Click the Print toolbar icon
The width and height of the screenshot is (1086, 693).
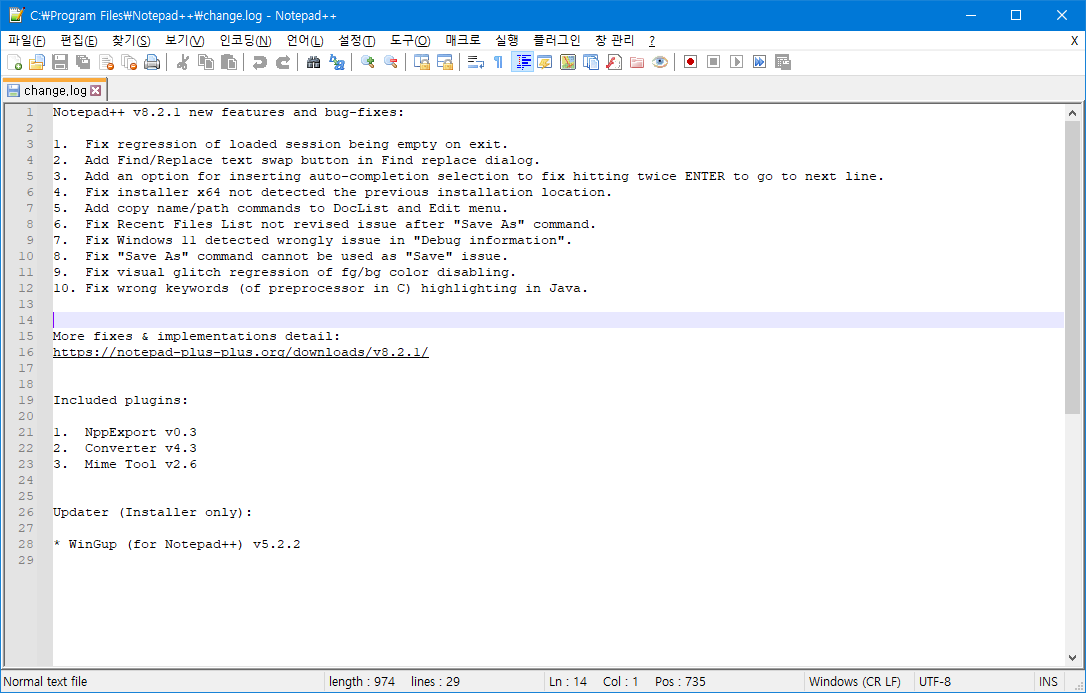[x=152, y=62]
